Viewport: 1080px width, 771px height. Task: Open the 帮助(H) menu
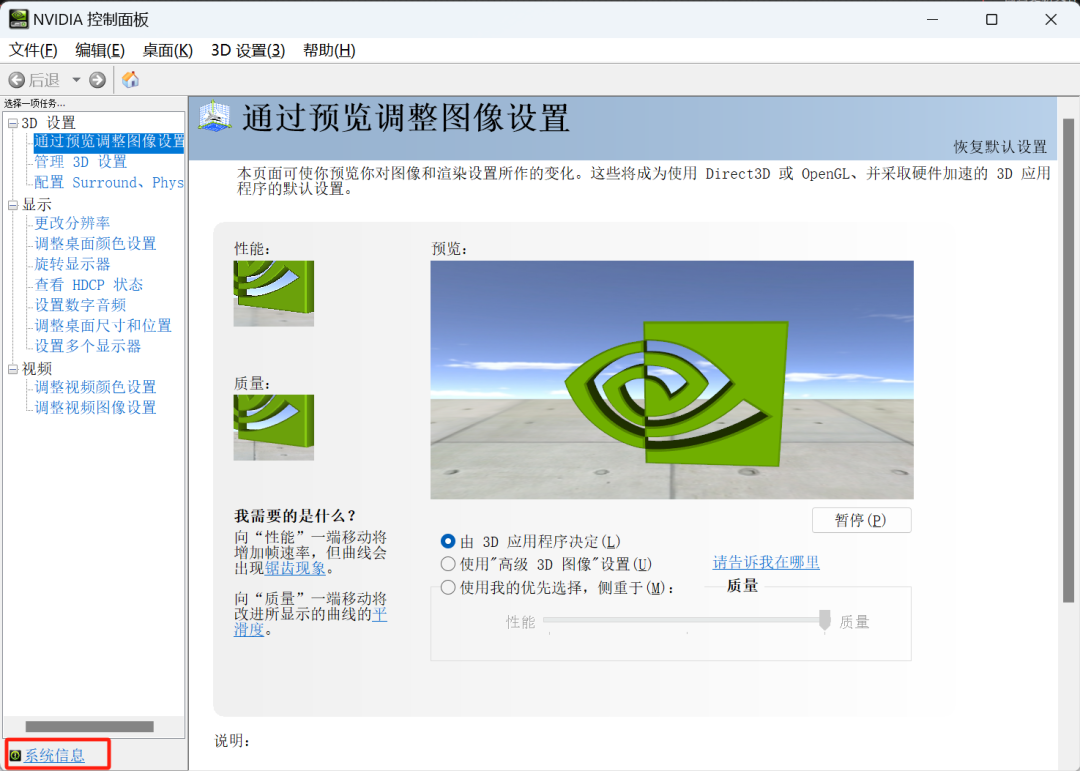point(329,50)
